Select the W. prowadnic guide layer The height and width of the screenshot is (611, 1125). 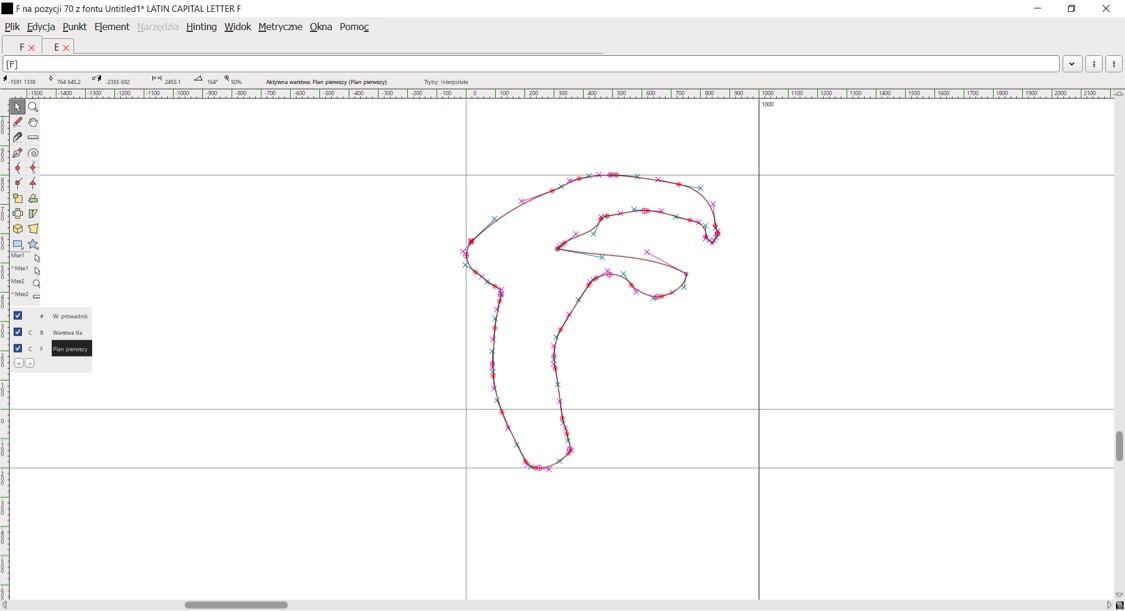point(70,316)
